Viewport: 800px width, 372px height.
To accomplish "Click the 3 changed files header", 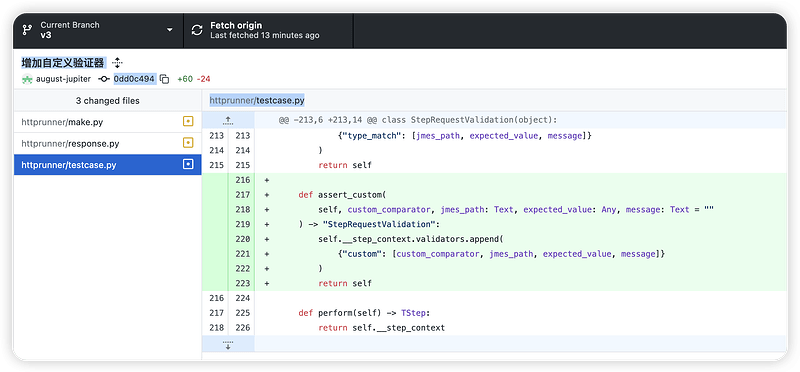I will tap(108, 101).
